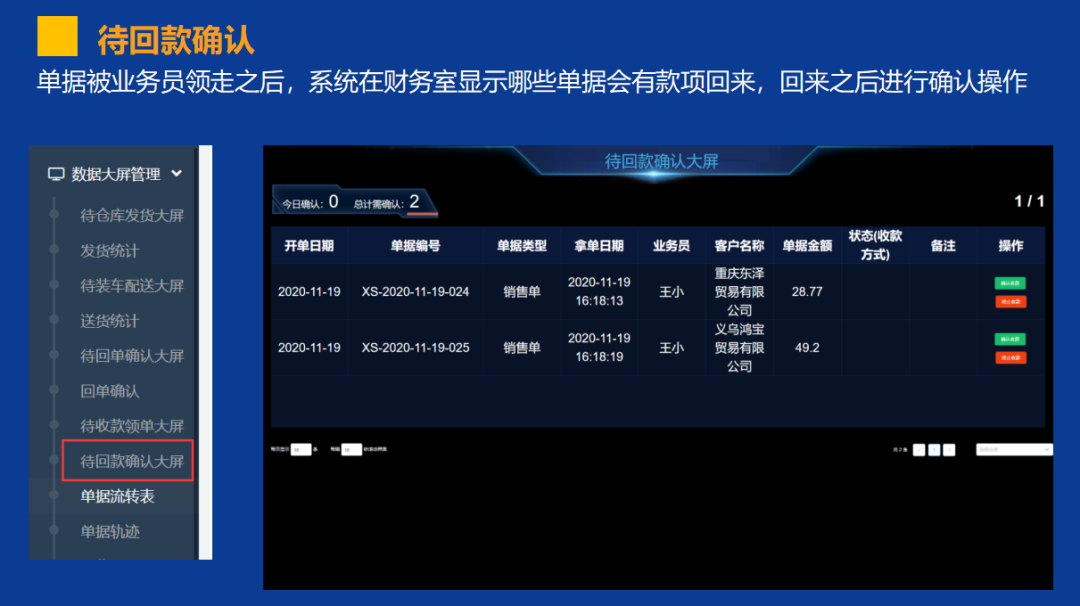Click the 单据金额 column header
Image resolution: width=1080 pixels, height=606 pixels.
[807, 246]
